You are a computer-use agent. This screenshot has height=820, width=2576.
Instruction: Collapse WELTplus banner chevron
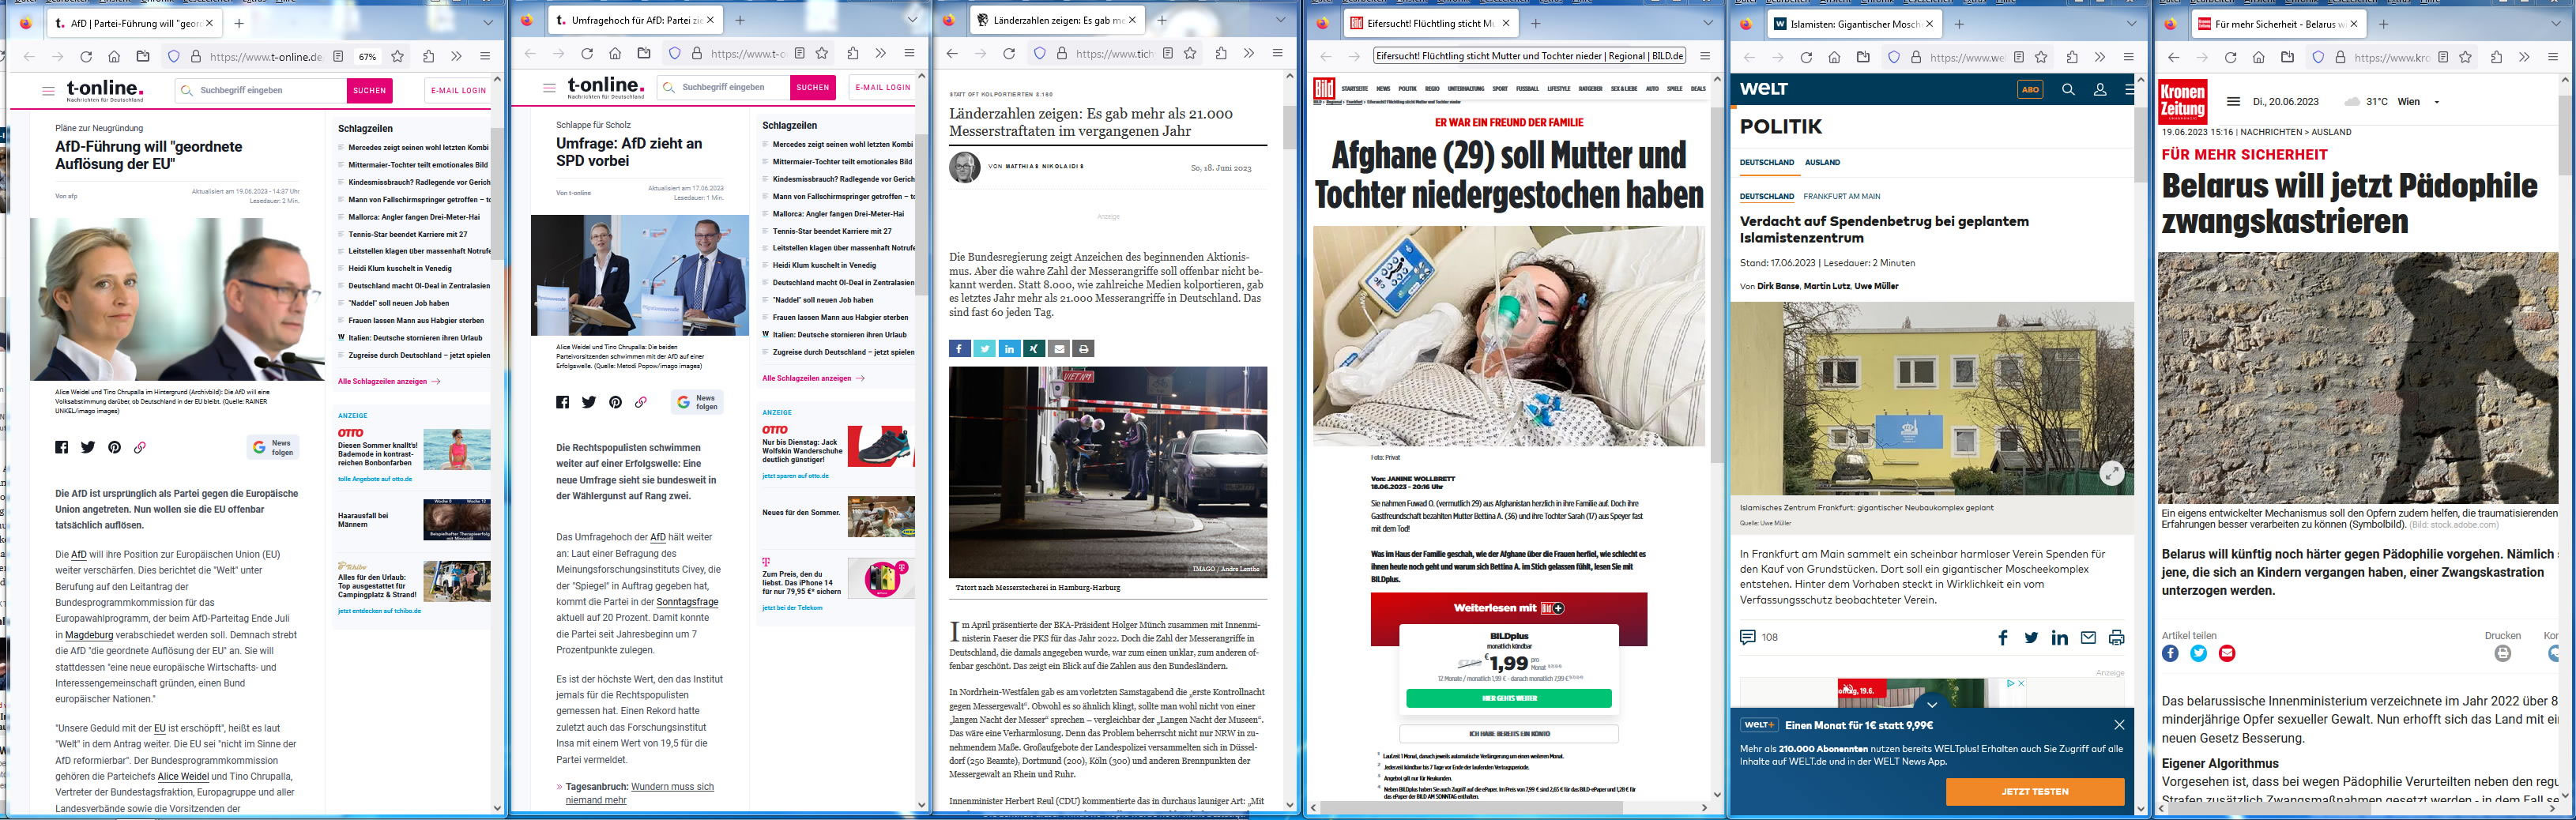click(x=1932, y=704)
